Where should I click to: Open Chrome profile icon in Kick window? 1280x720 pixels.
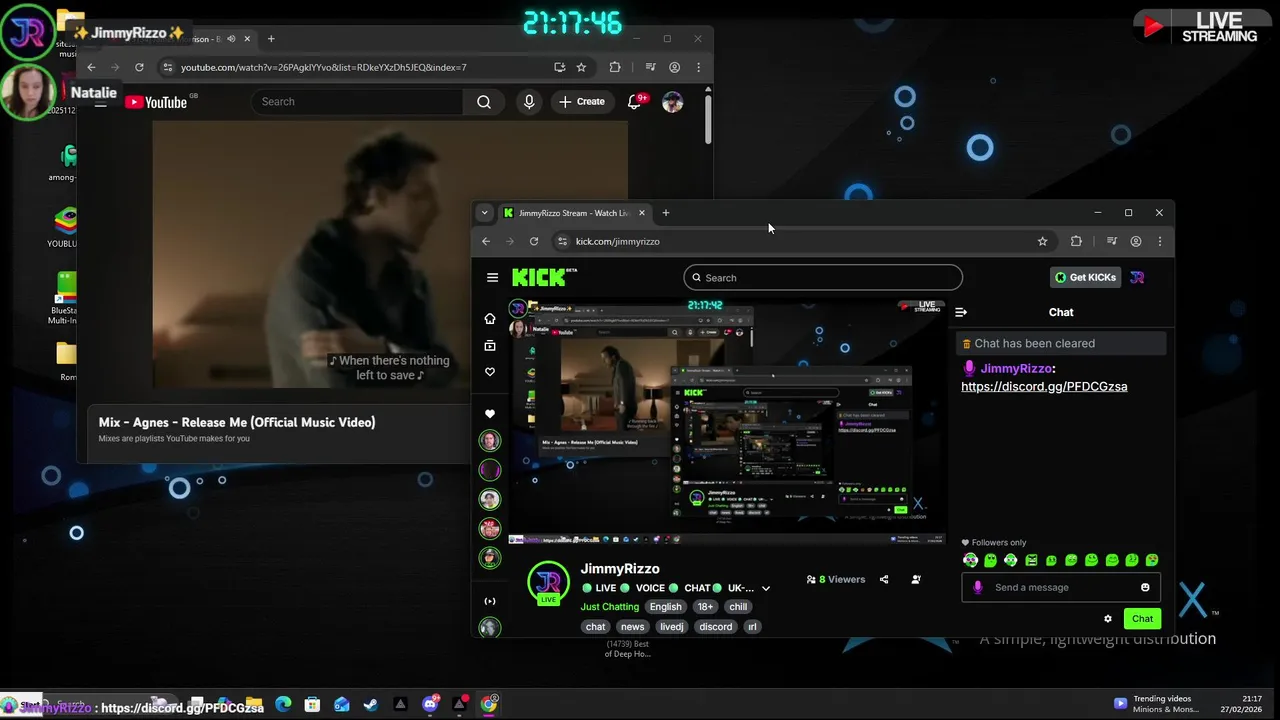[x=1136, y=241]
